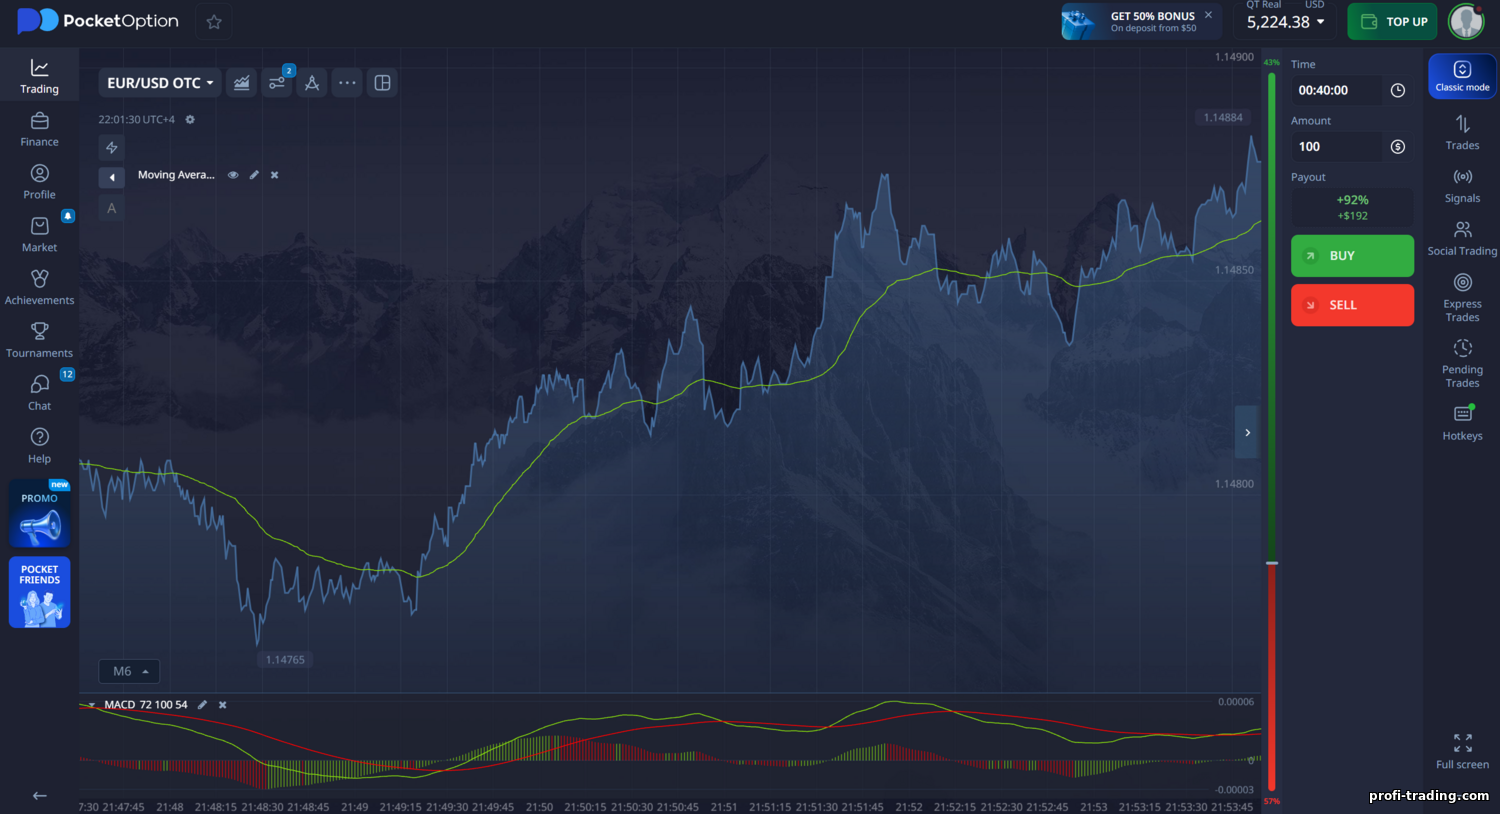
Task: Click the PROMO megaphone banner
Action: pos(40,514)
